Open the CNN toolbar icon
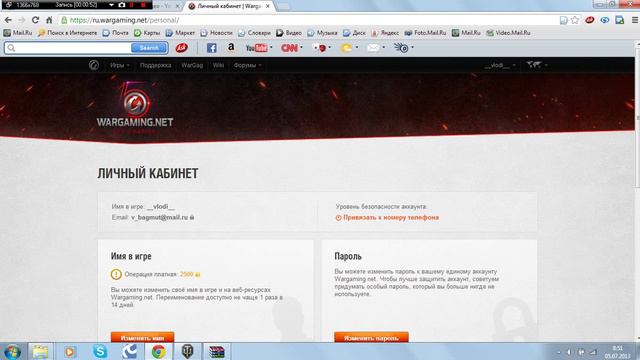The image size is (640, 360). click(289, 48)
